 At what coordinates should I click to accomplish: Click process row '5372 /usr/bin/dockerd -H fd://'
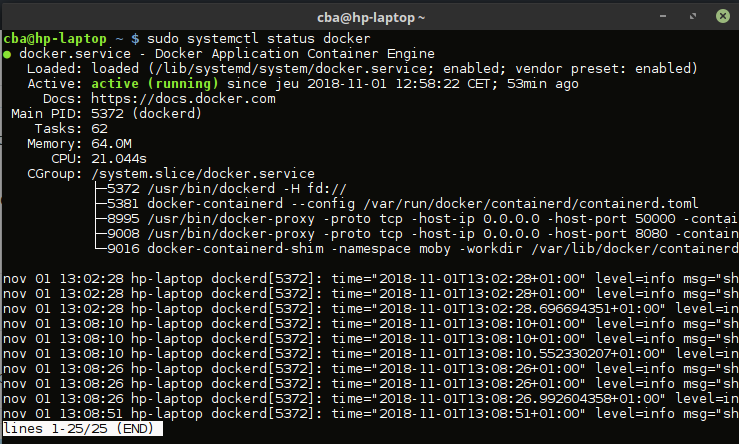[227, 189]
